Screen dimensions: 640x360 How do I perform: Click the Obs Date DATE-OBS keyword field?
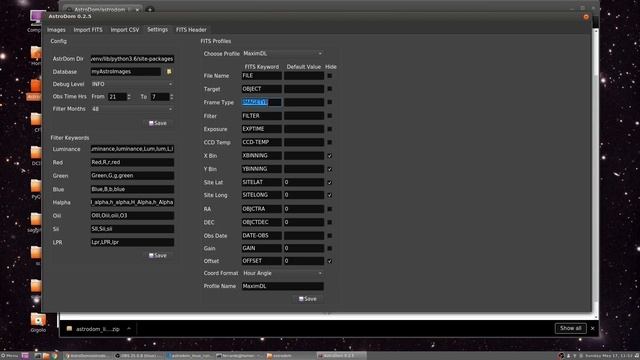click(262, 236)
